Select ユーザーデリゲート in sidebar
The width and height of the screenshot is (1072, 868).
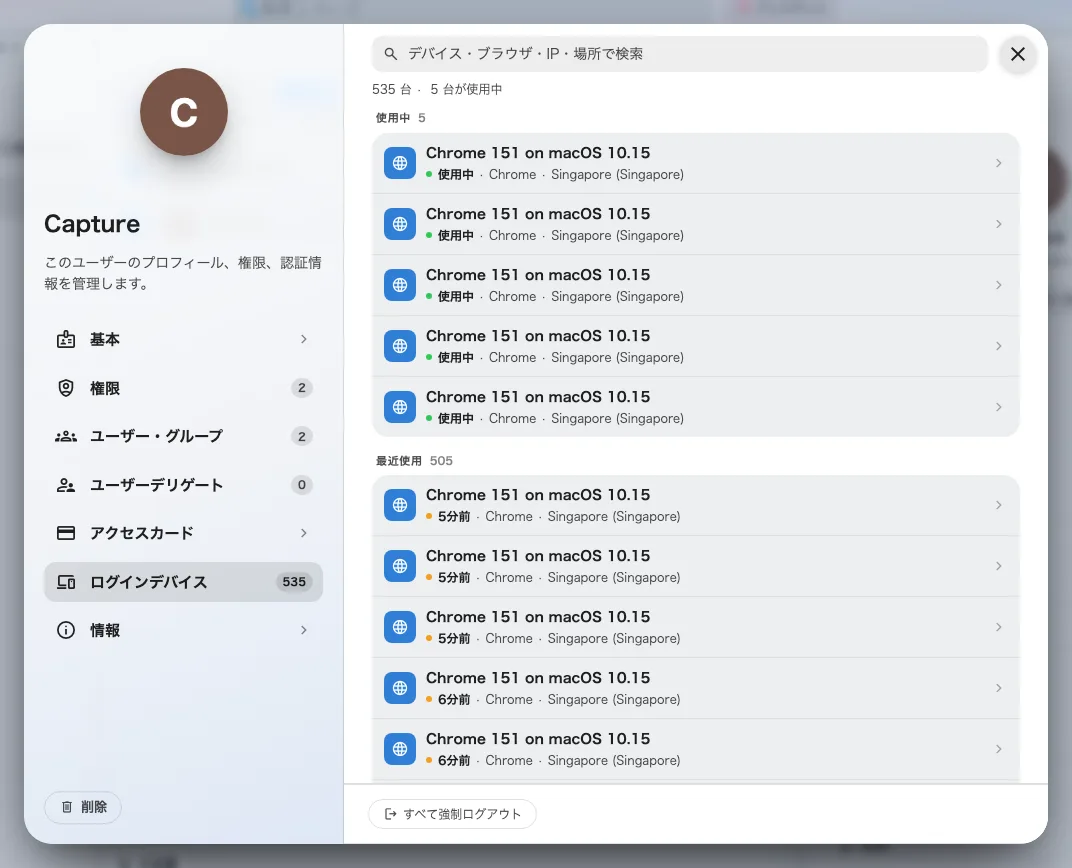(183, 485)
